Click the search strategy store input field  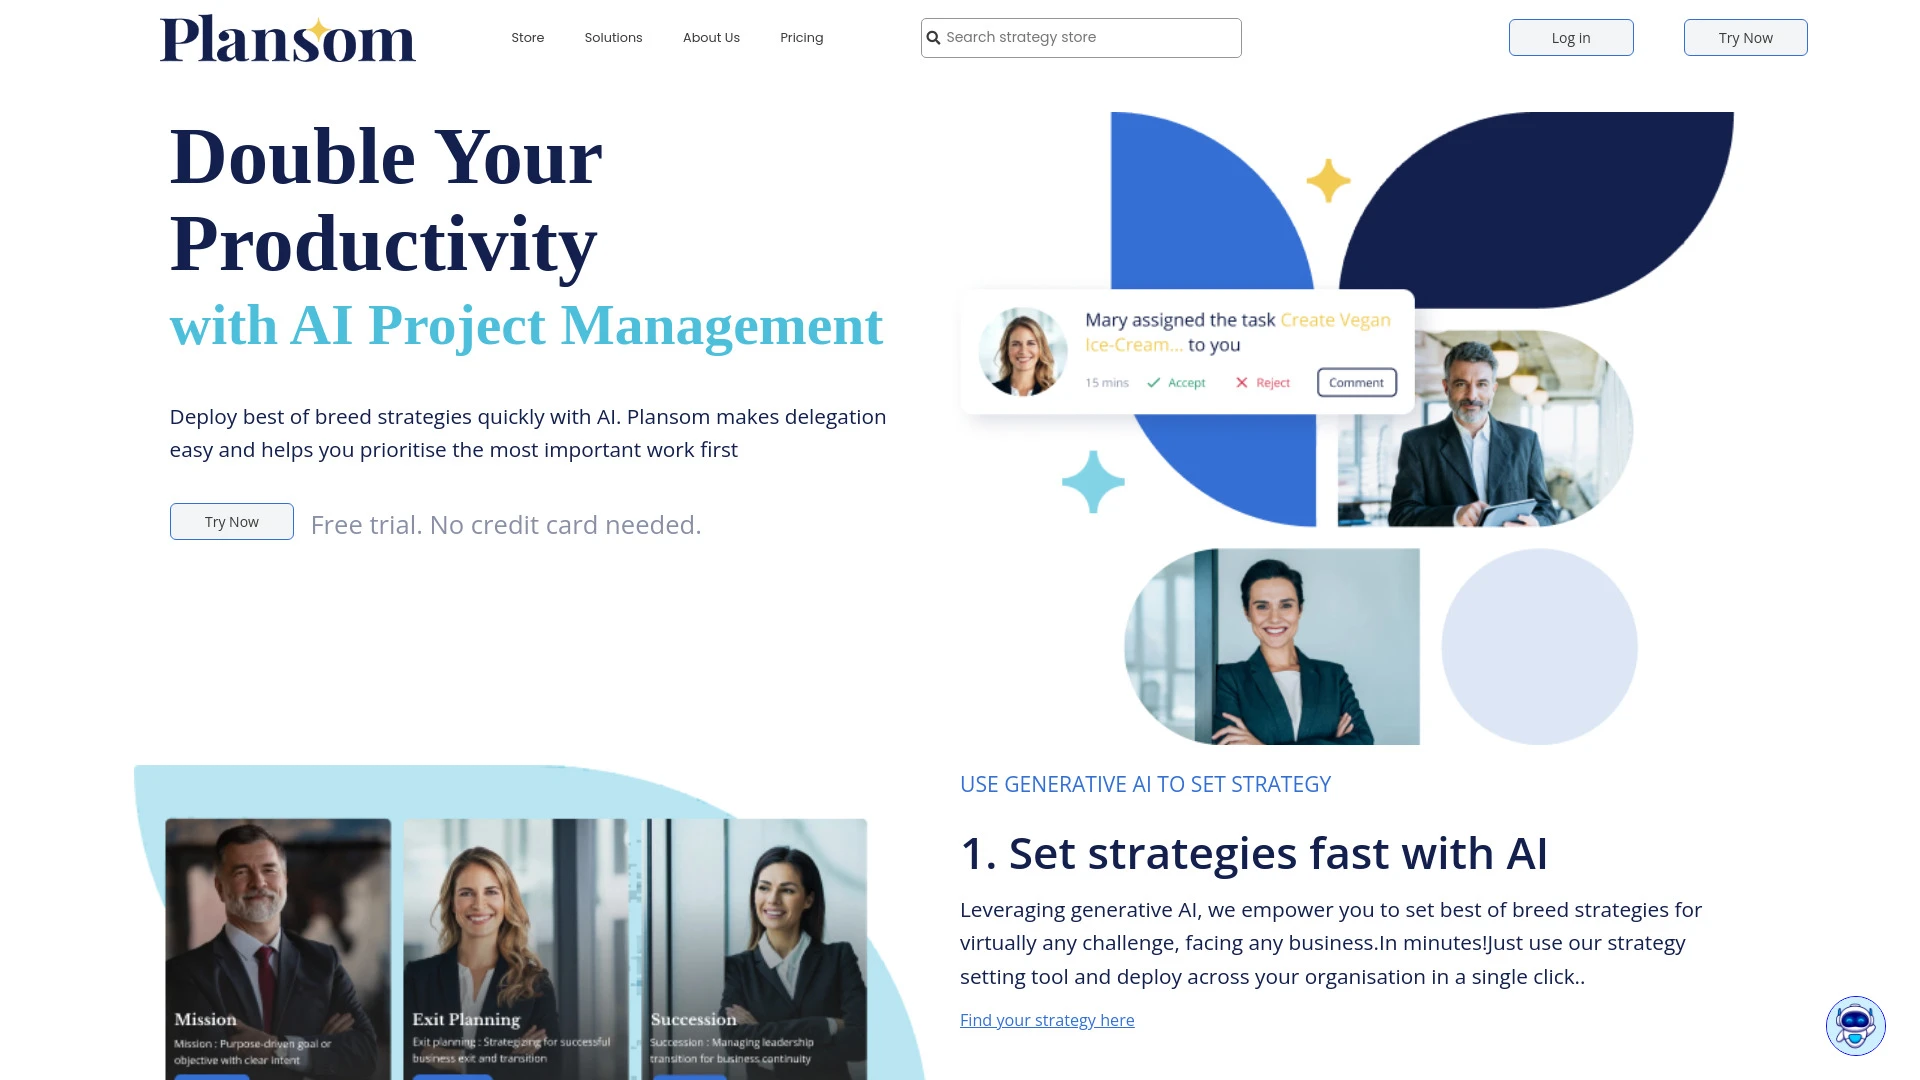1081,37
